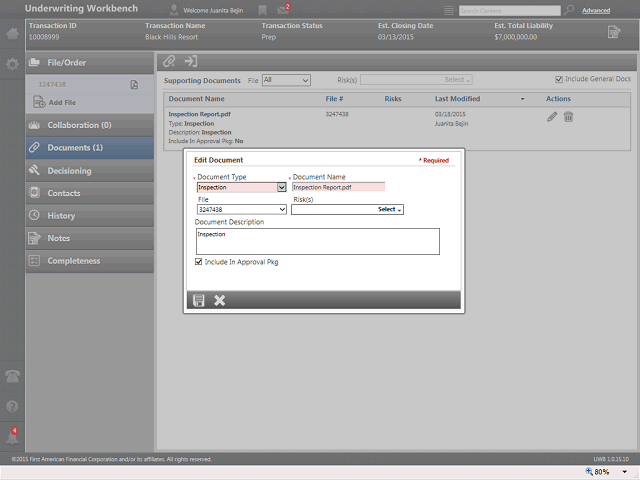Click the closing date 03/13/2015
Image resolution: width=640 pixels, height=480 pixels.
(396, 37)
